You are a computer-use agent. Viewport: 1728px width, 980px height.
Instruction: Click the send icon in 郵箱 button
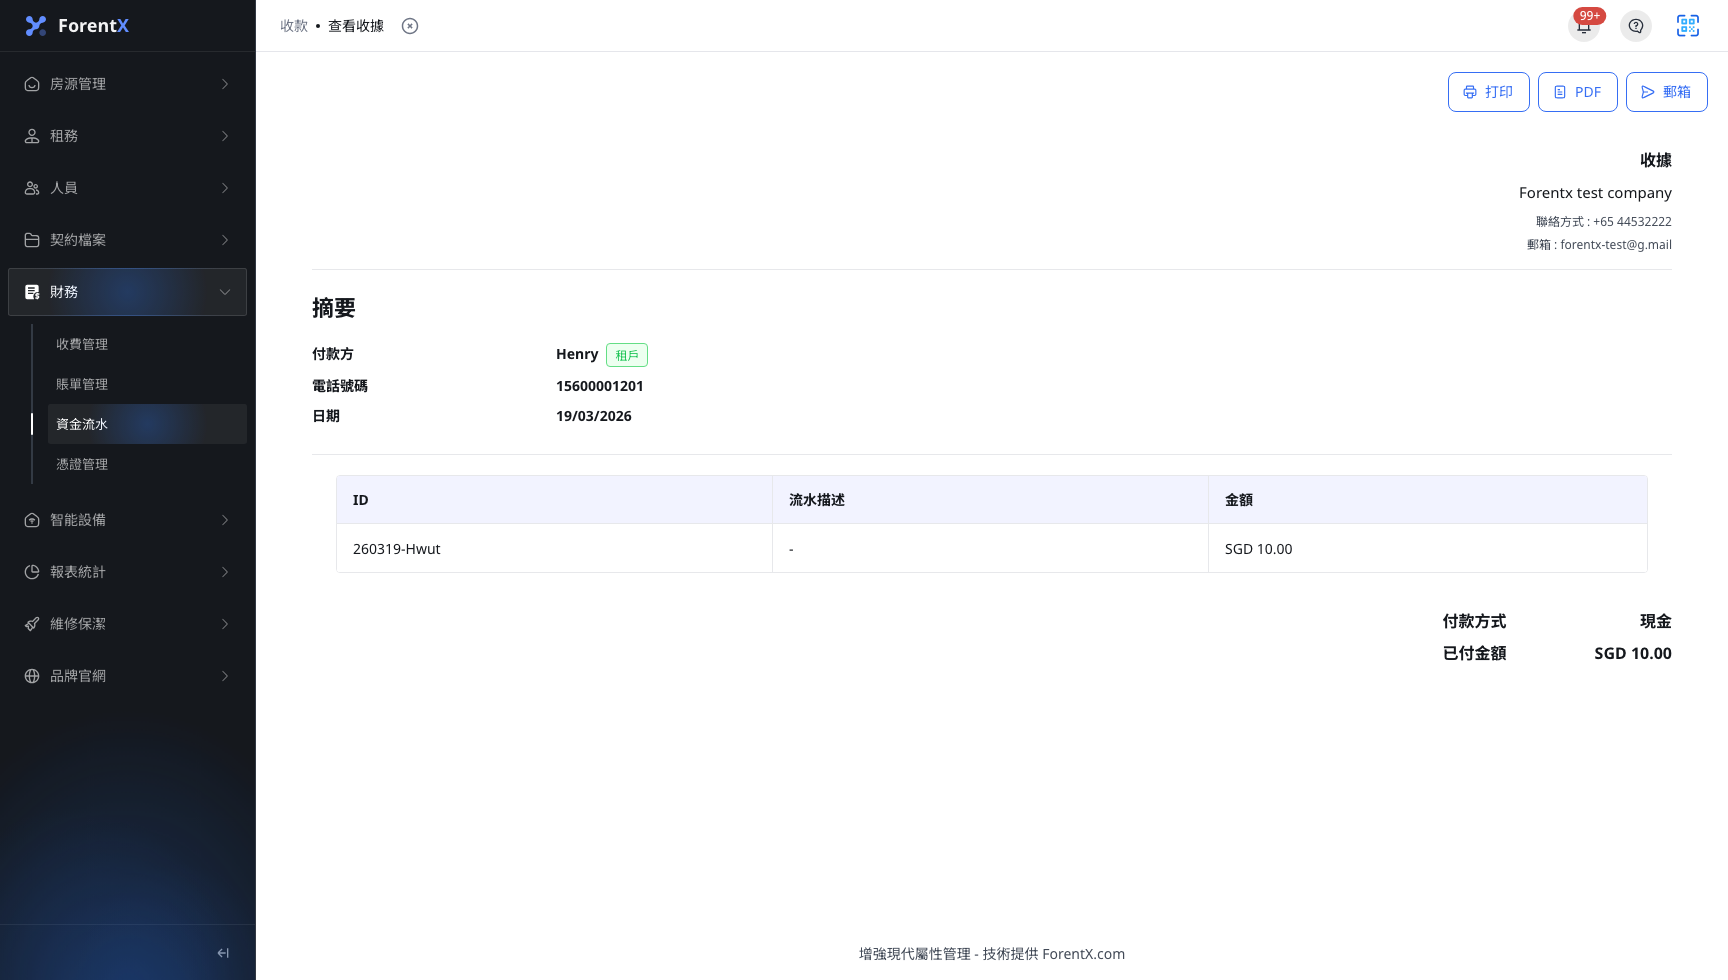[x=1648, y=92]
